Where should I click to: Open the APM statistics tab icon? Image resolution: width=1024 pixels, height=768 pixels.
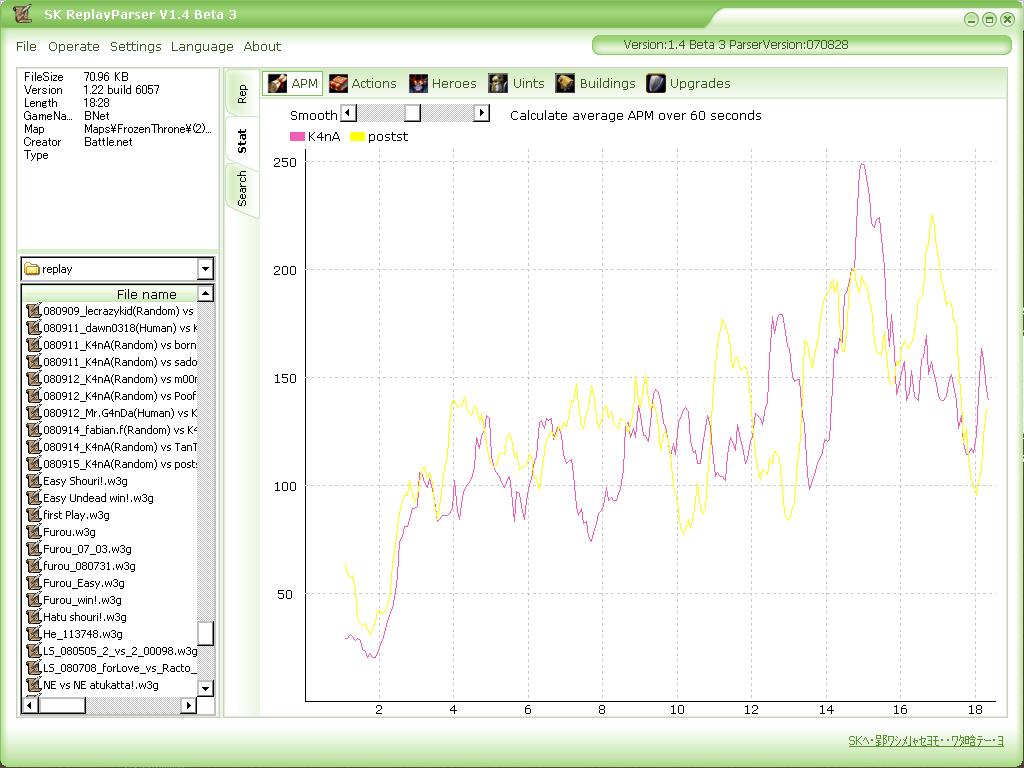click(278, 83)
